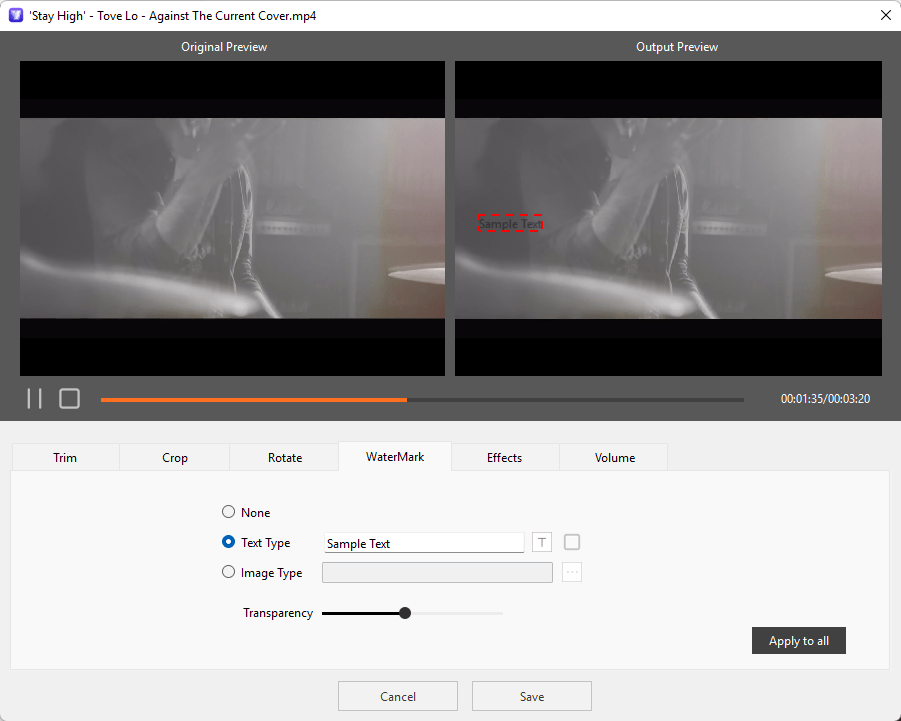Screen dimensions: 901x721
Task: Open the Rotate tab
Action: point(284,457)
